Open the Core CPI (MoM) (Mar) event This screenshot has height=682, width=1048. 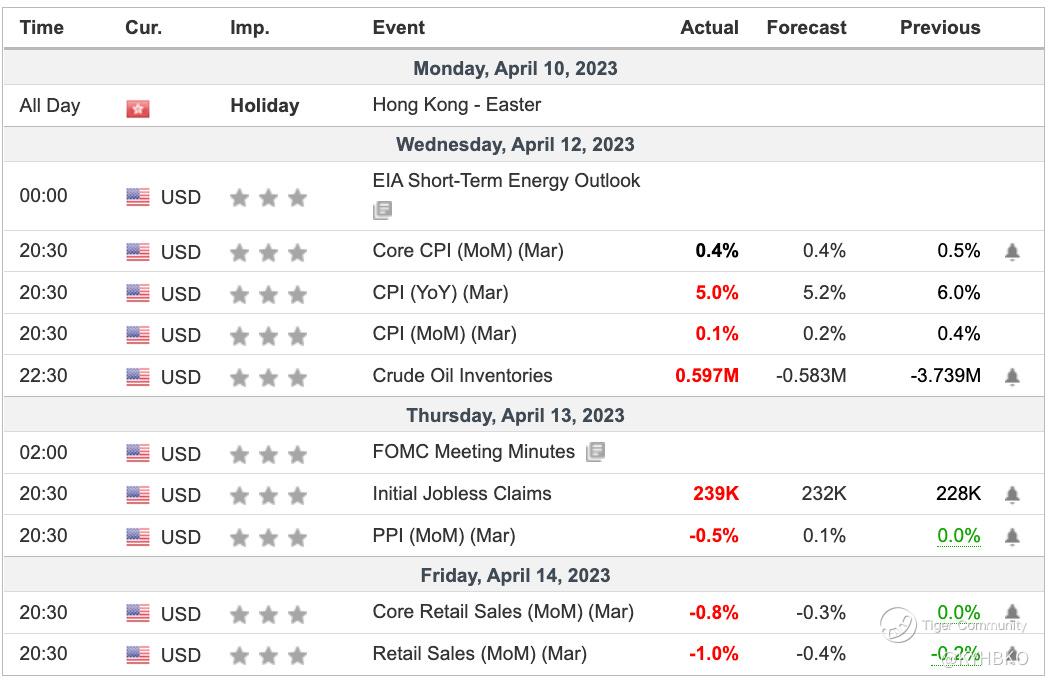(x=468, y=251)
